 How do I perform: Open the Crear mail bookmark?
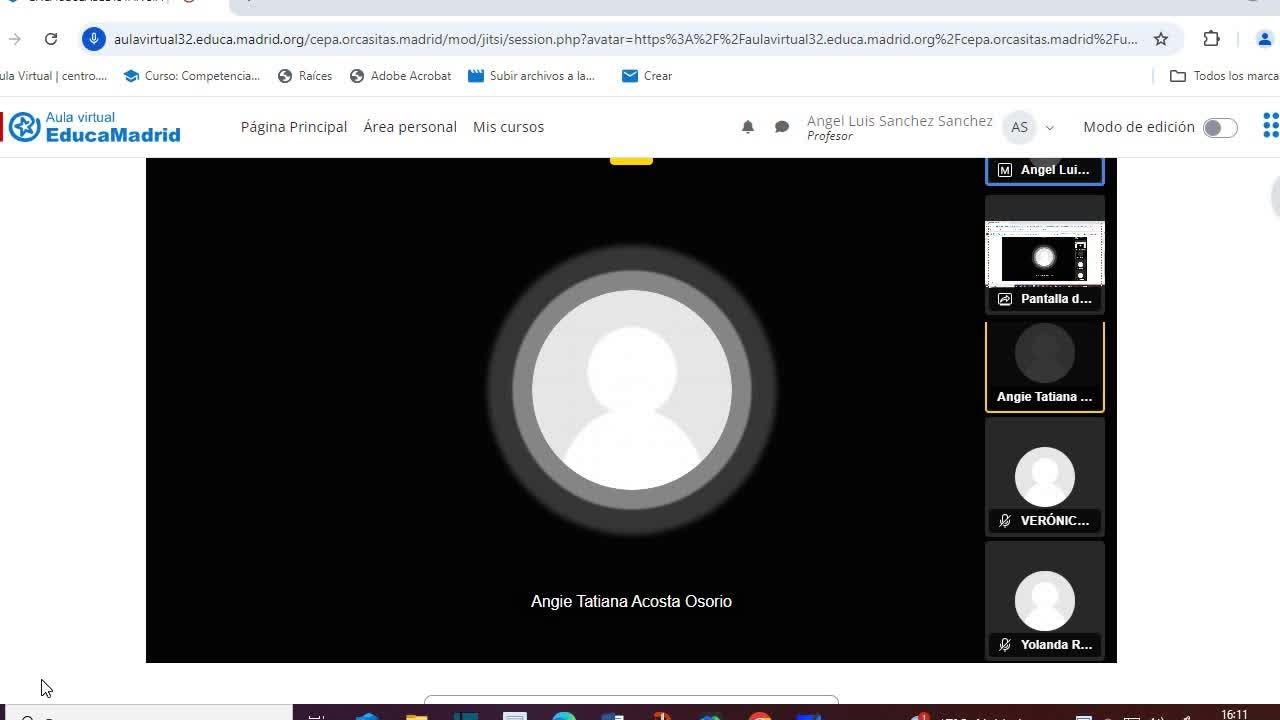[x=647, y=76]
